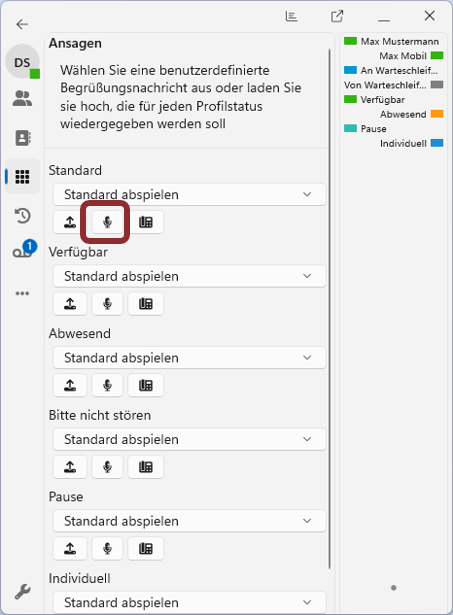
Task: Open the three-dots more menu in sidebar
Action: pyautogui.click(x=22, y=293)
